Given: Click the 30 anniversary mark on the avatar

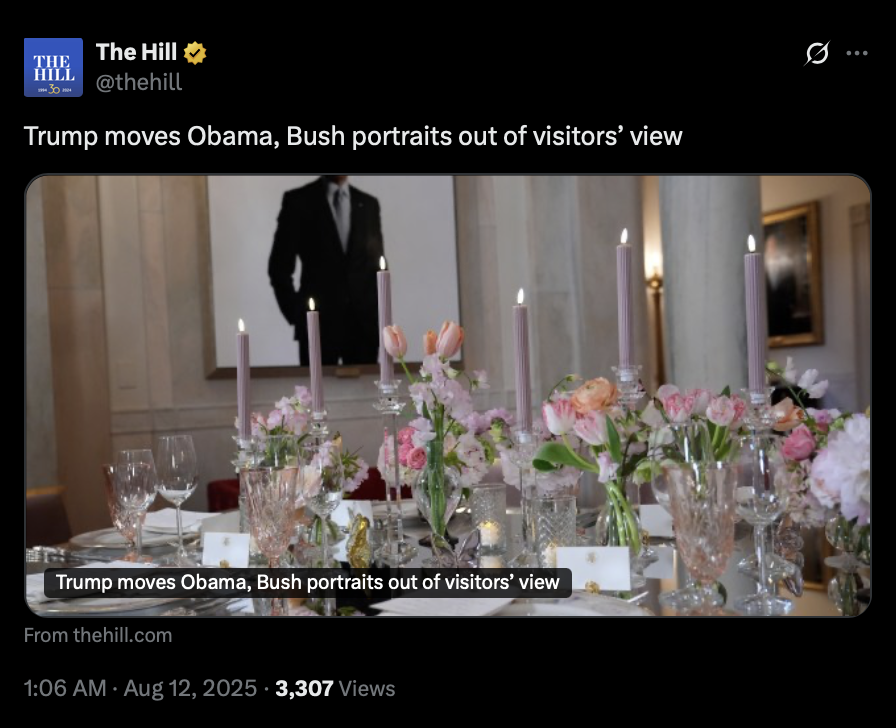Looking at the screenshot, I should coord(54,90).
